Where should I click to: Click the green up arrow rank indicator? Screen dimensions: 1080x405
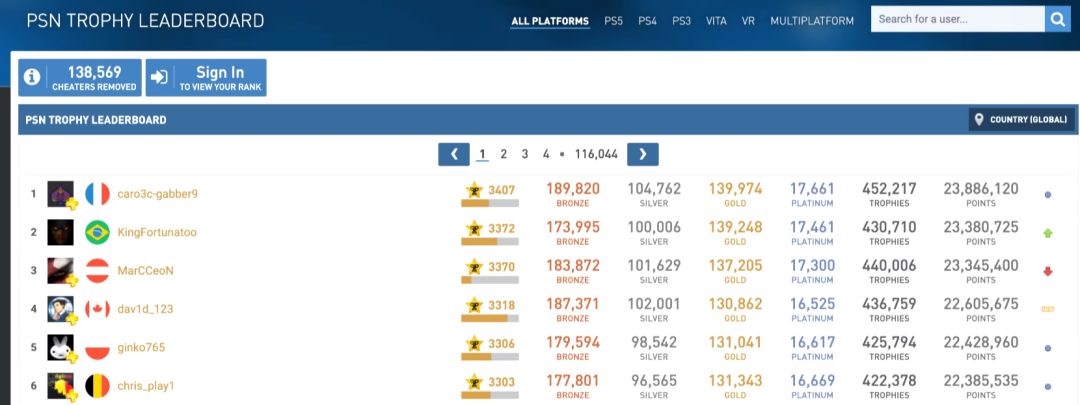click(x=1047, y=233)
